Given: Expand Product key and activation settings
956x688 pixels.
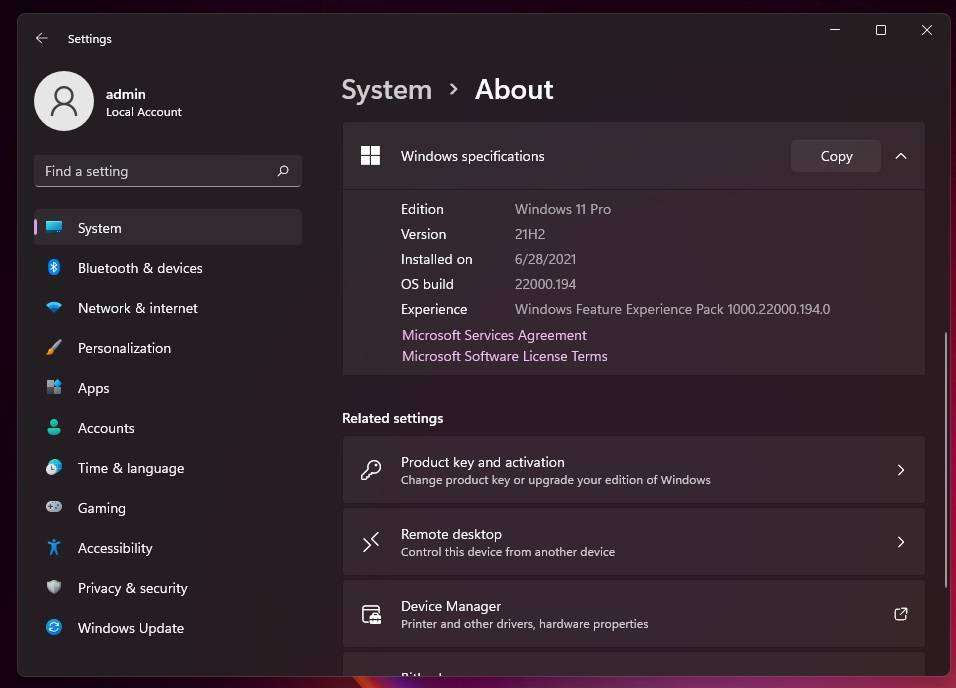Looking at the screenshot, I should coord(900,470).
